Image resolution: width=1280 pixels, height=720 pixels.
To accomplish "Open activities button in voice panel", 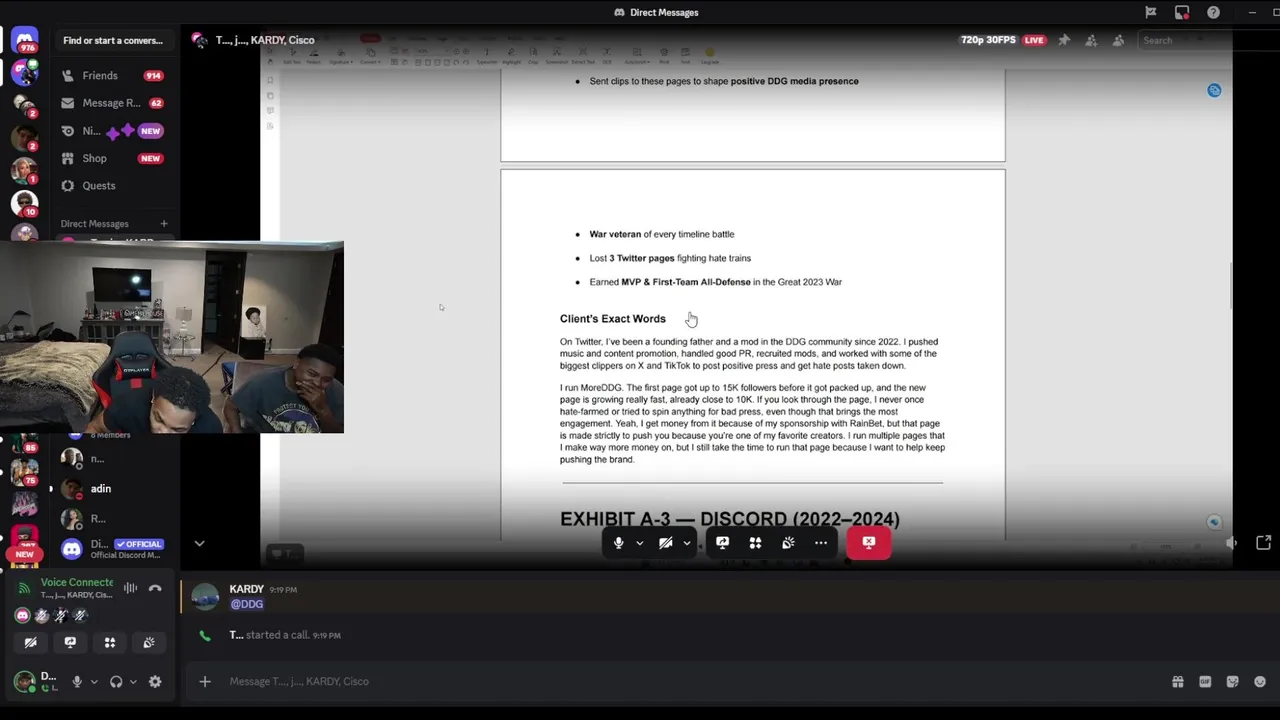I will pyautogui.click(x=110, y=642).
